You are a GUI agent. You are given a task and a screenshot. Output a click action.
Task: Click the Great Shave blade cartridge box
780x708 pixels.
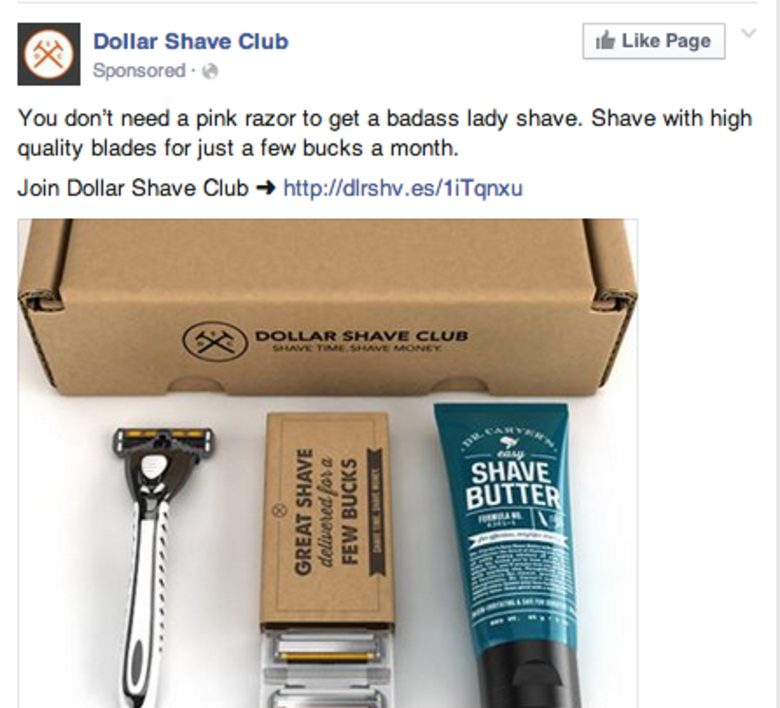325,522
